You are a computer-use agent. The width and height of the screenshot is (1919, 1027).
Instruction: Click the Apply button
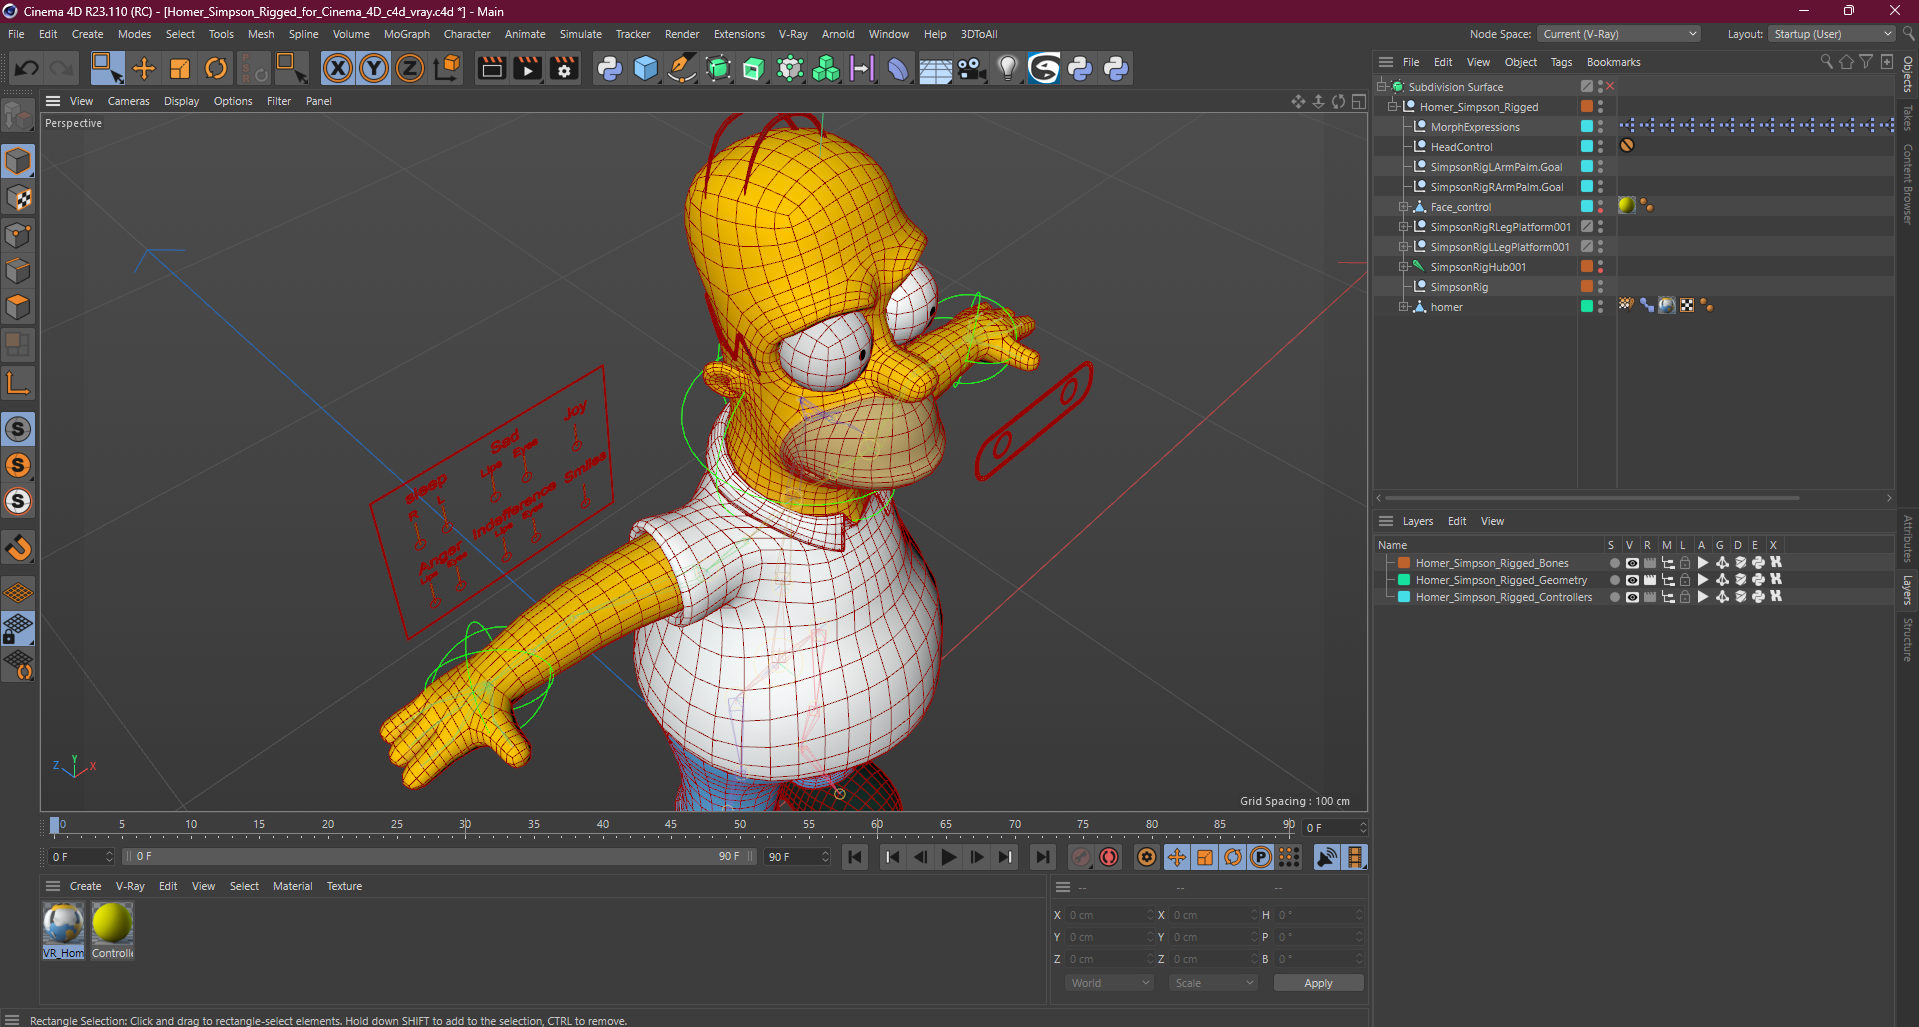(1318, 983)
